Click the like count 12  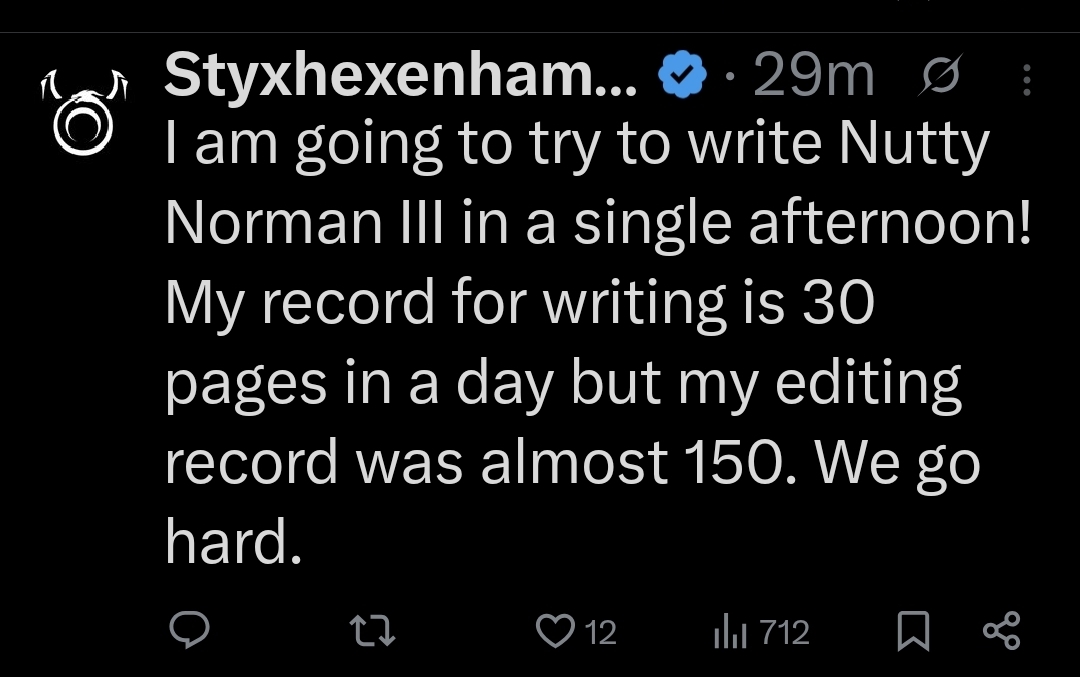(x=601, y=632)
